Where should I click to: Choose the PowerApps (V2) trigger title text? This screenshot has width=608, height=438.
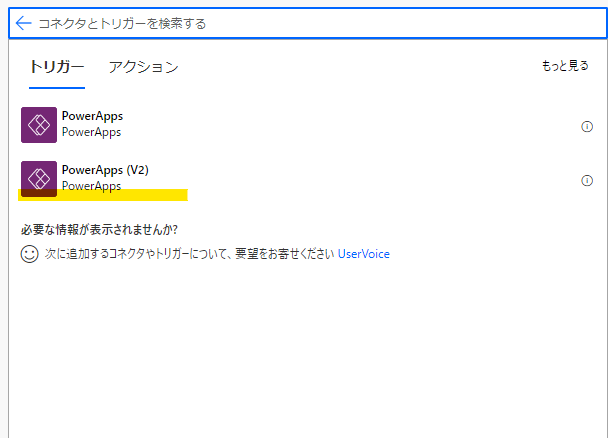pyautogui.click(x=105, y=170)
